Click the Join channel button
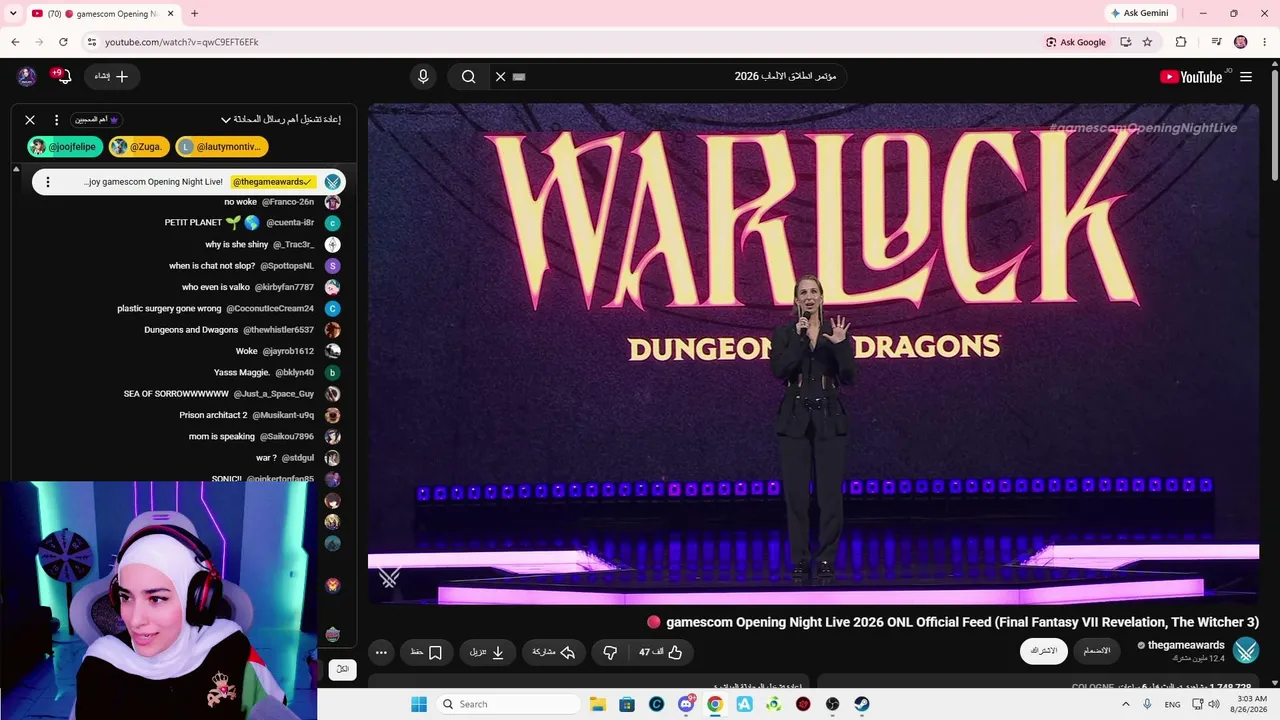 coord(1097,651)
